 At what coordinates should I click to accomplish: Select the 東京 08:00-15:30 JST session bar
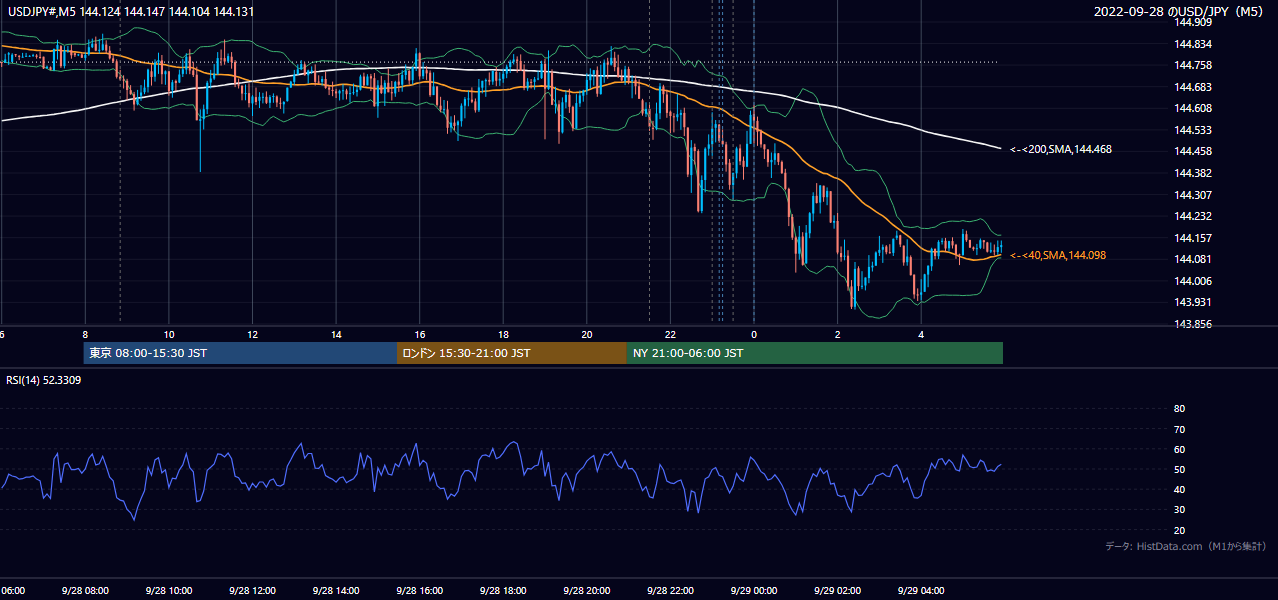click(240, 353)
